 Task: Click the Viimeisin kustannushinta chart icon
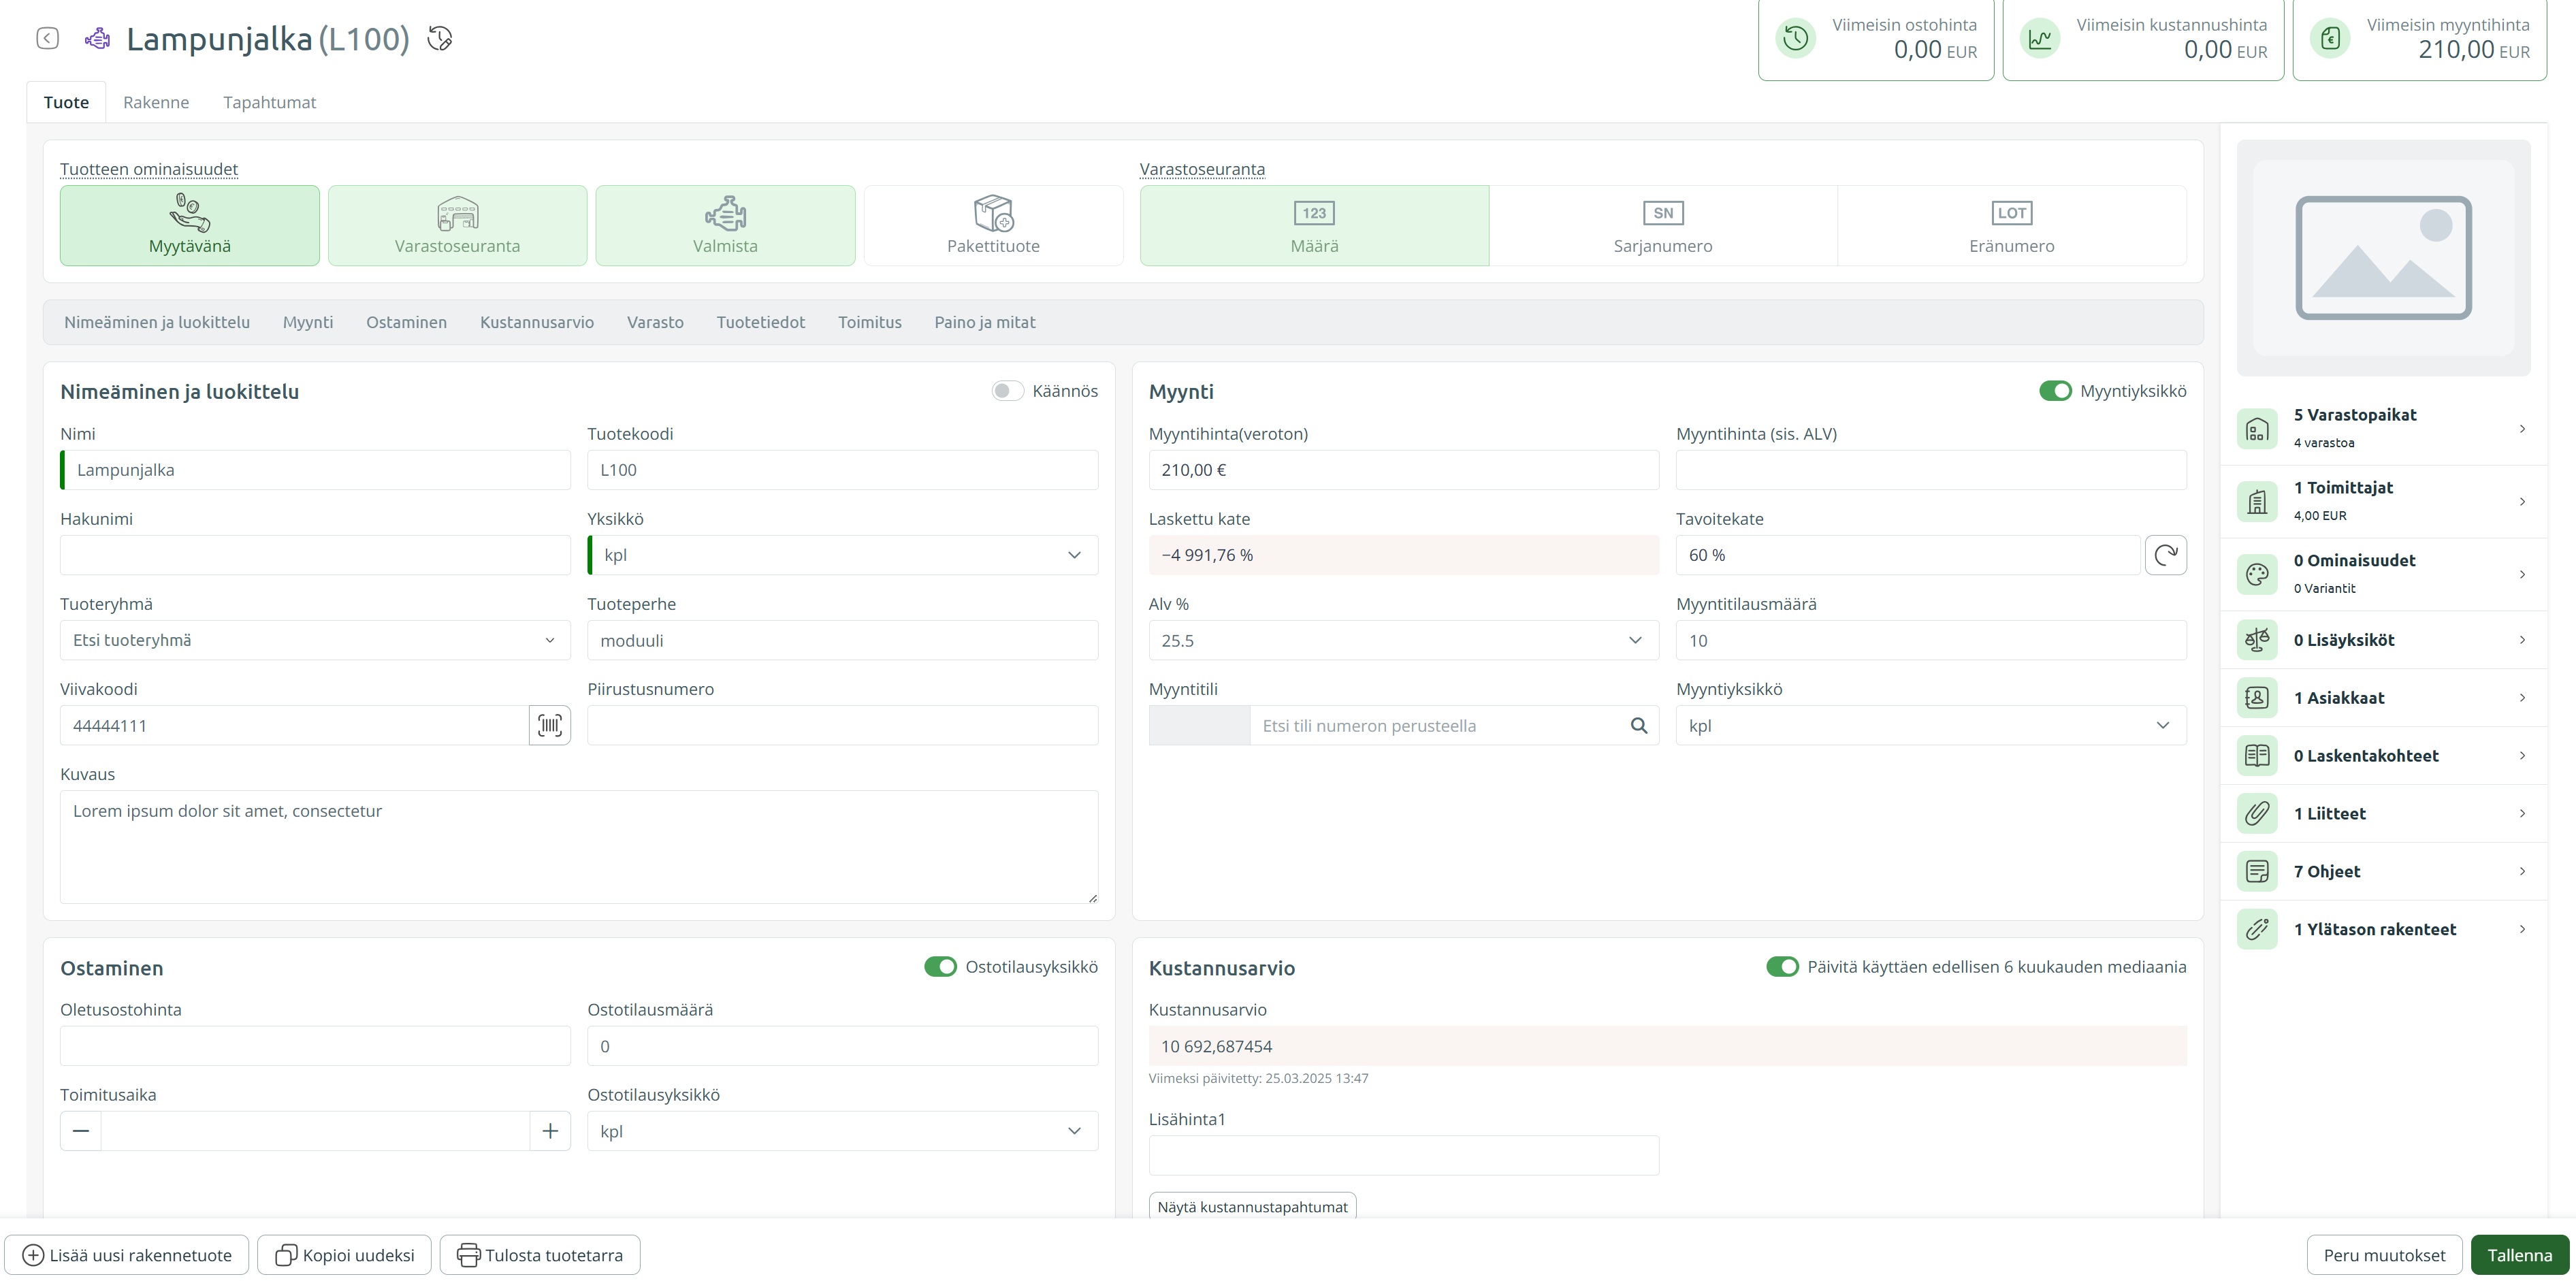(x=2040, y=39)
